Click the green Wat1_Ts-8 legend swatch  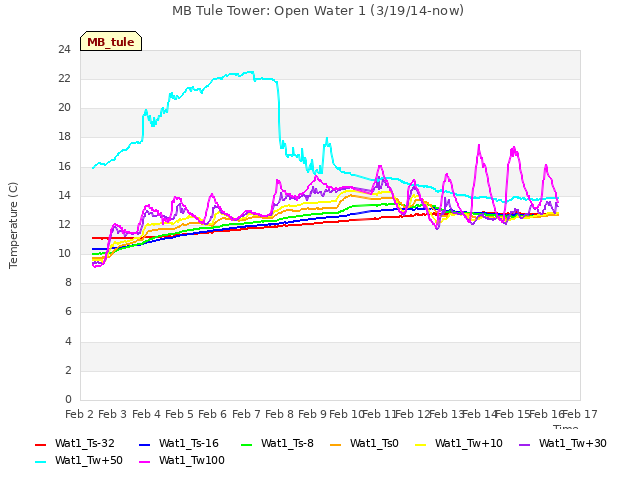[247, 444]
